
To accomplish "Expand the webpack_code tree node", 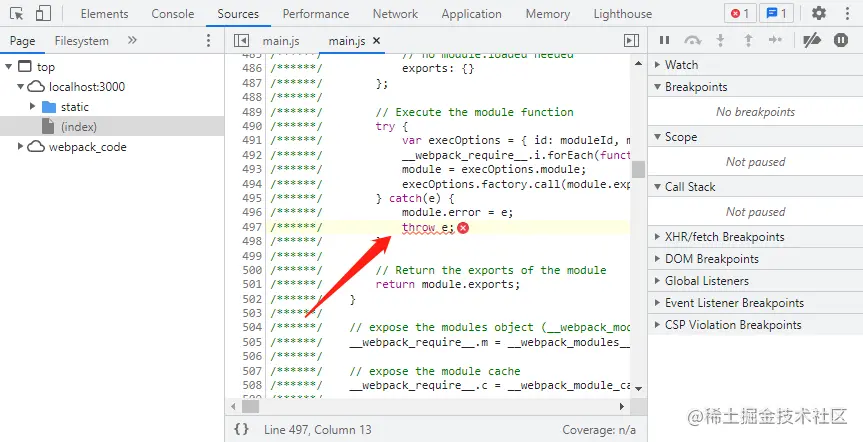I will tap(20, 146).
